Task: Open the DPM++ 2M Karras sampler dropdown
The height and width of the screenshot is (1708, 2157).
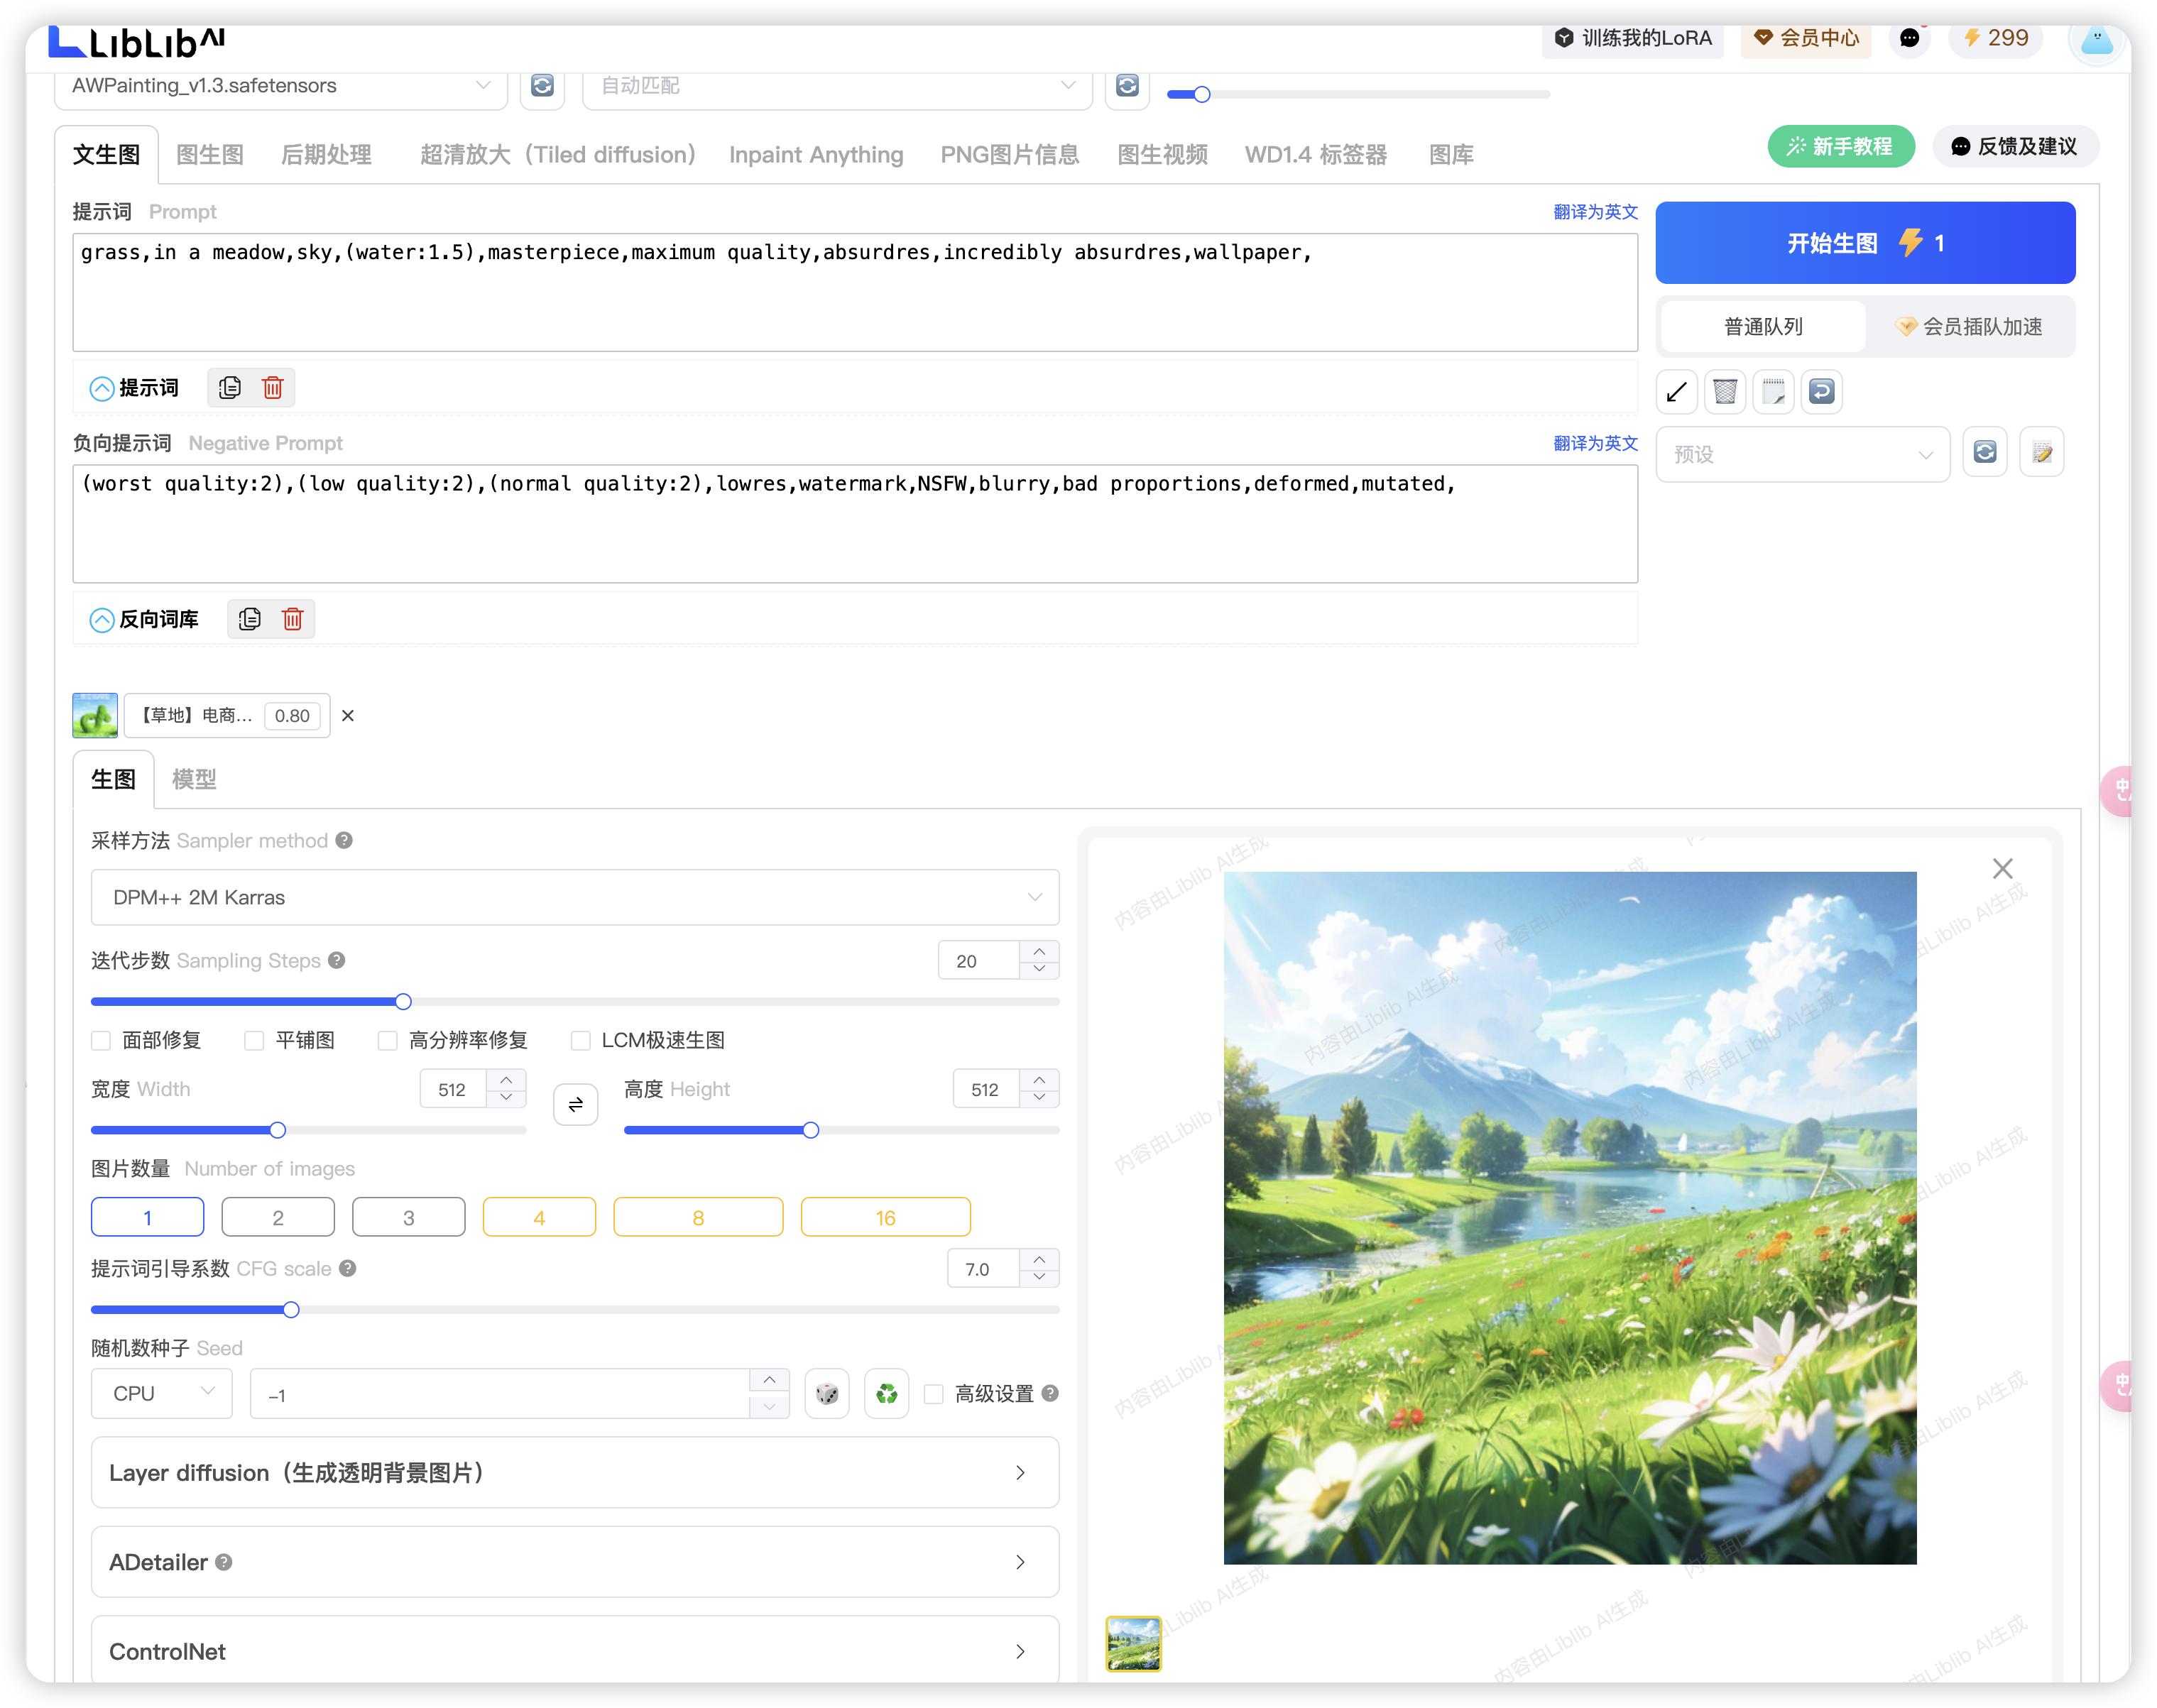Action: [574, 897]
